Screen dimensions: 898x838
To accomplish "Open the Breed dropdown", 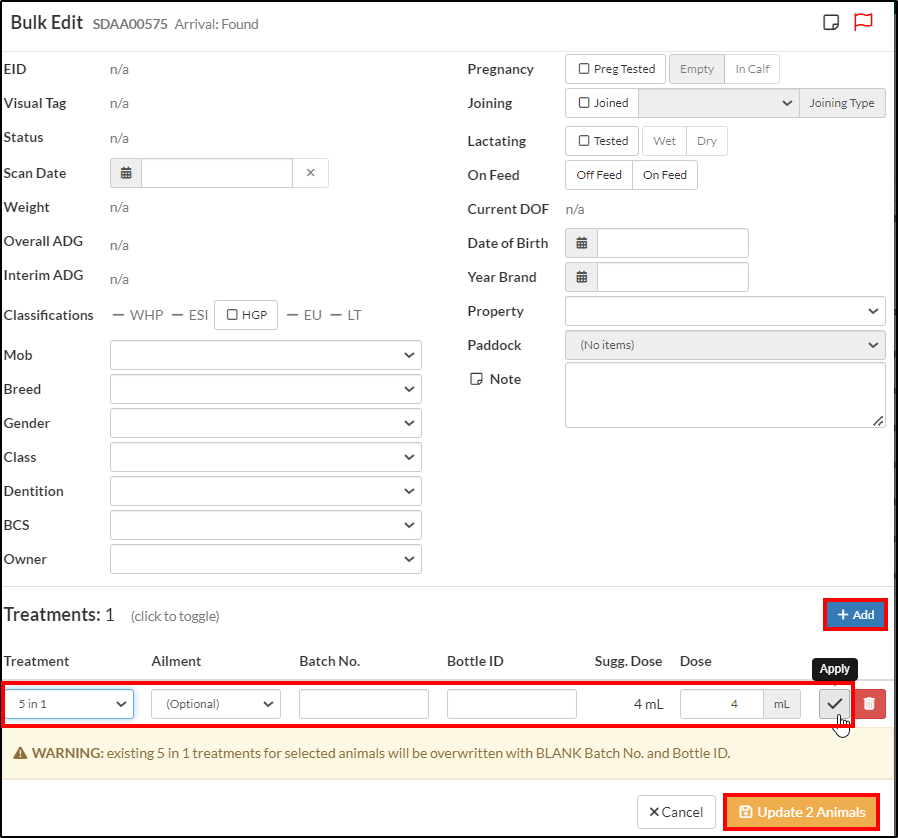I will pyautogui.click(x=265, y=388).
